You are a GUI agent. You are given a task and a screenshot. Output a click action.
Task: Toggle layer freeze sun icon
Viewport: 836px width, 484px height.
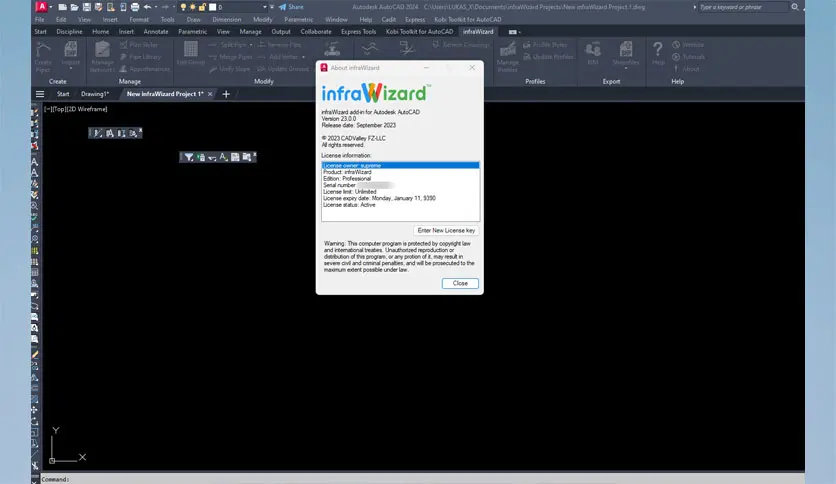193,7
